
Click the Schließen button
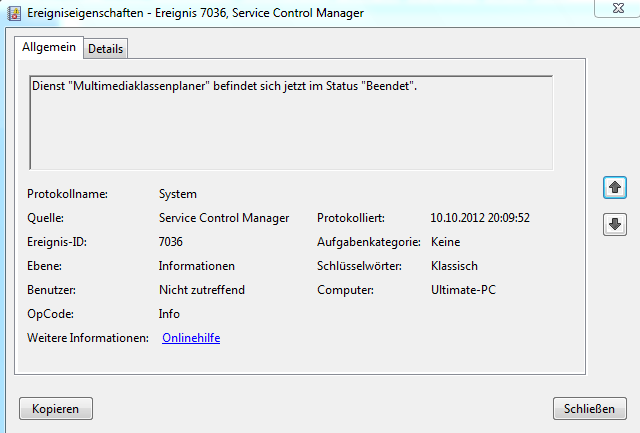tap(589, 409)
